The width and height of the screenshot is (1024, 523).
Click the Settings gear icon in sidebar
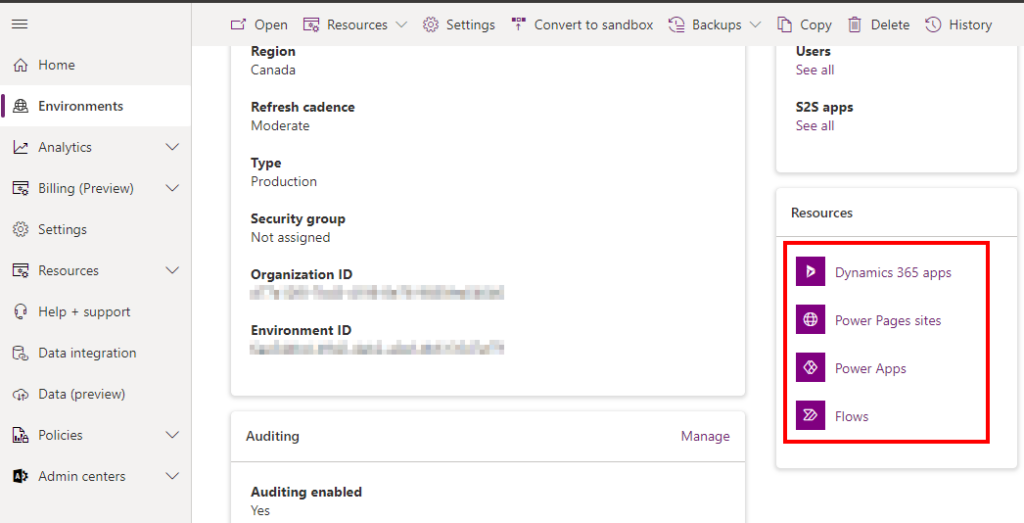click(x=21, y=230)
